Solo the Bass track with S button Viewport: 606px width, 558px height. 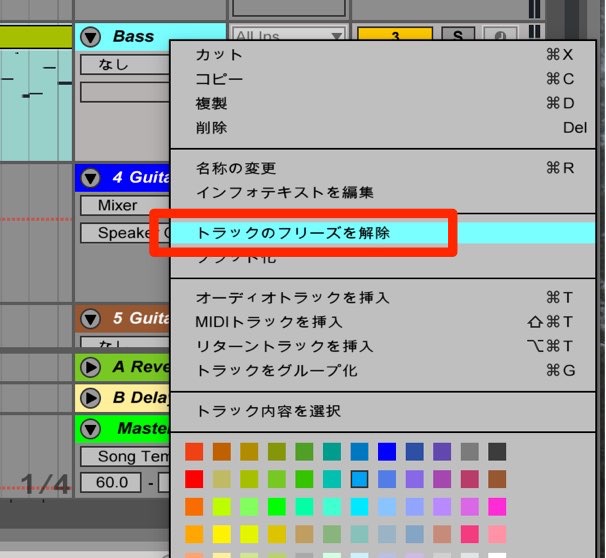pos(458,34)
